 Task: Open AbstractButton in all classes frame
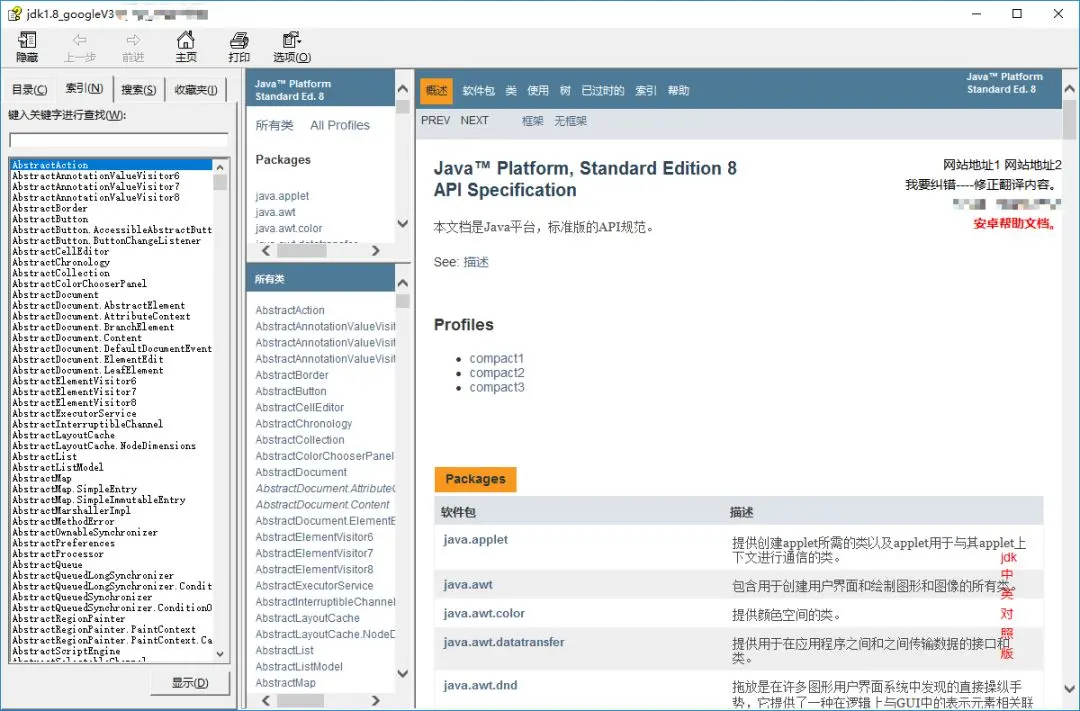pos(291,391)
